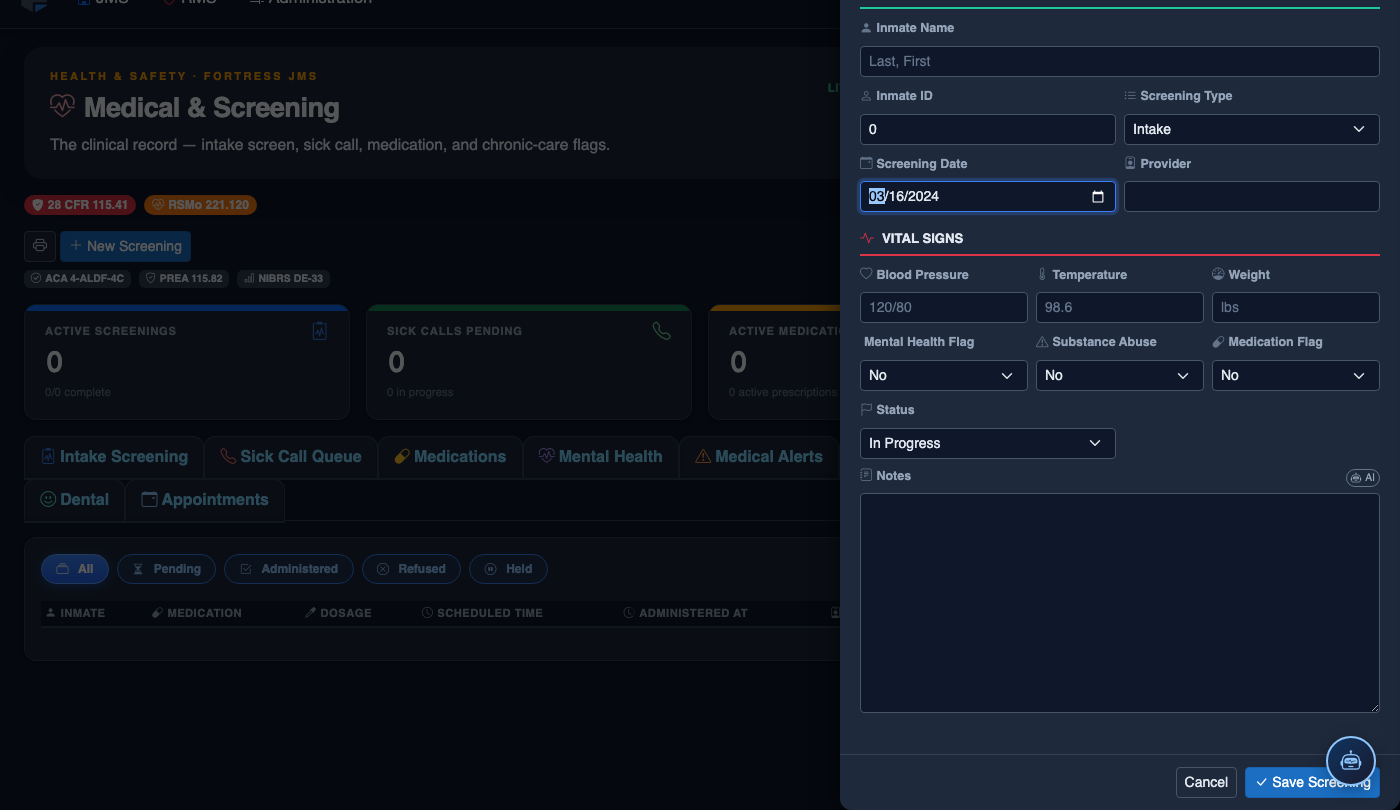Viewport: 1400px width, 810px height.
Task: Click the phone icon on Sick Calls Pending card
Action: click(x=661, y=331)
